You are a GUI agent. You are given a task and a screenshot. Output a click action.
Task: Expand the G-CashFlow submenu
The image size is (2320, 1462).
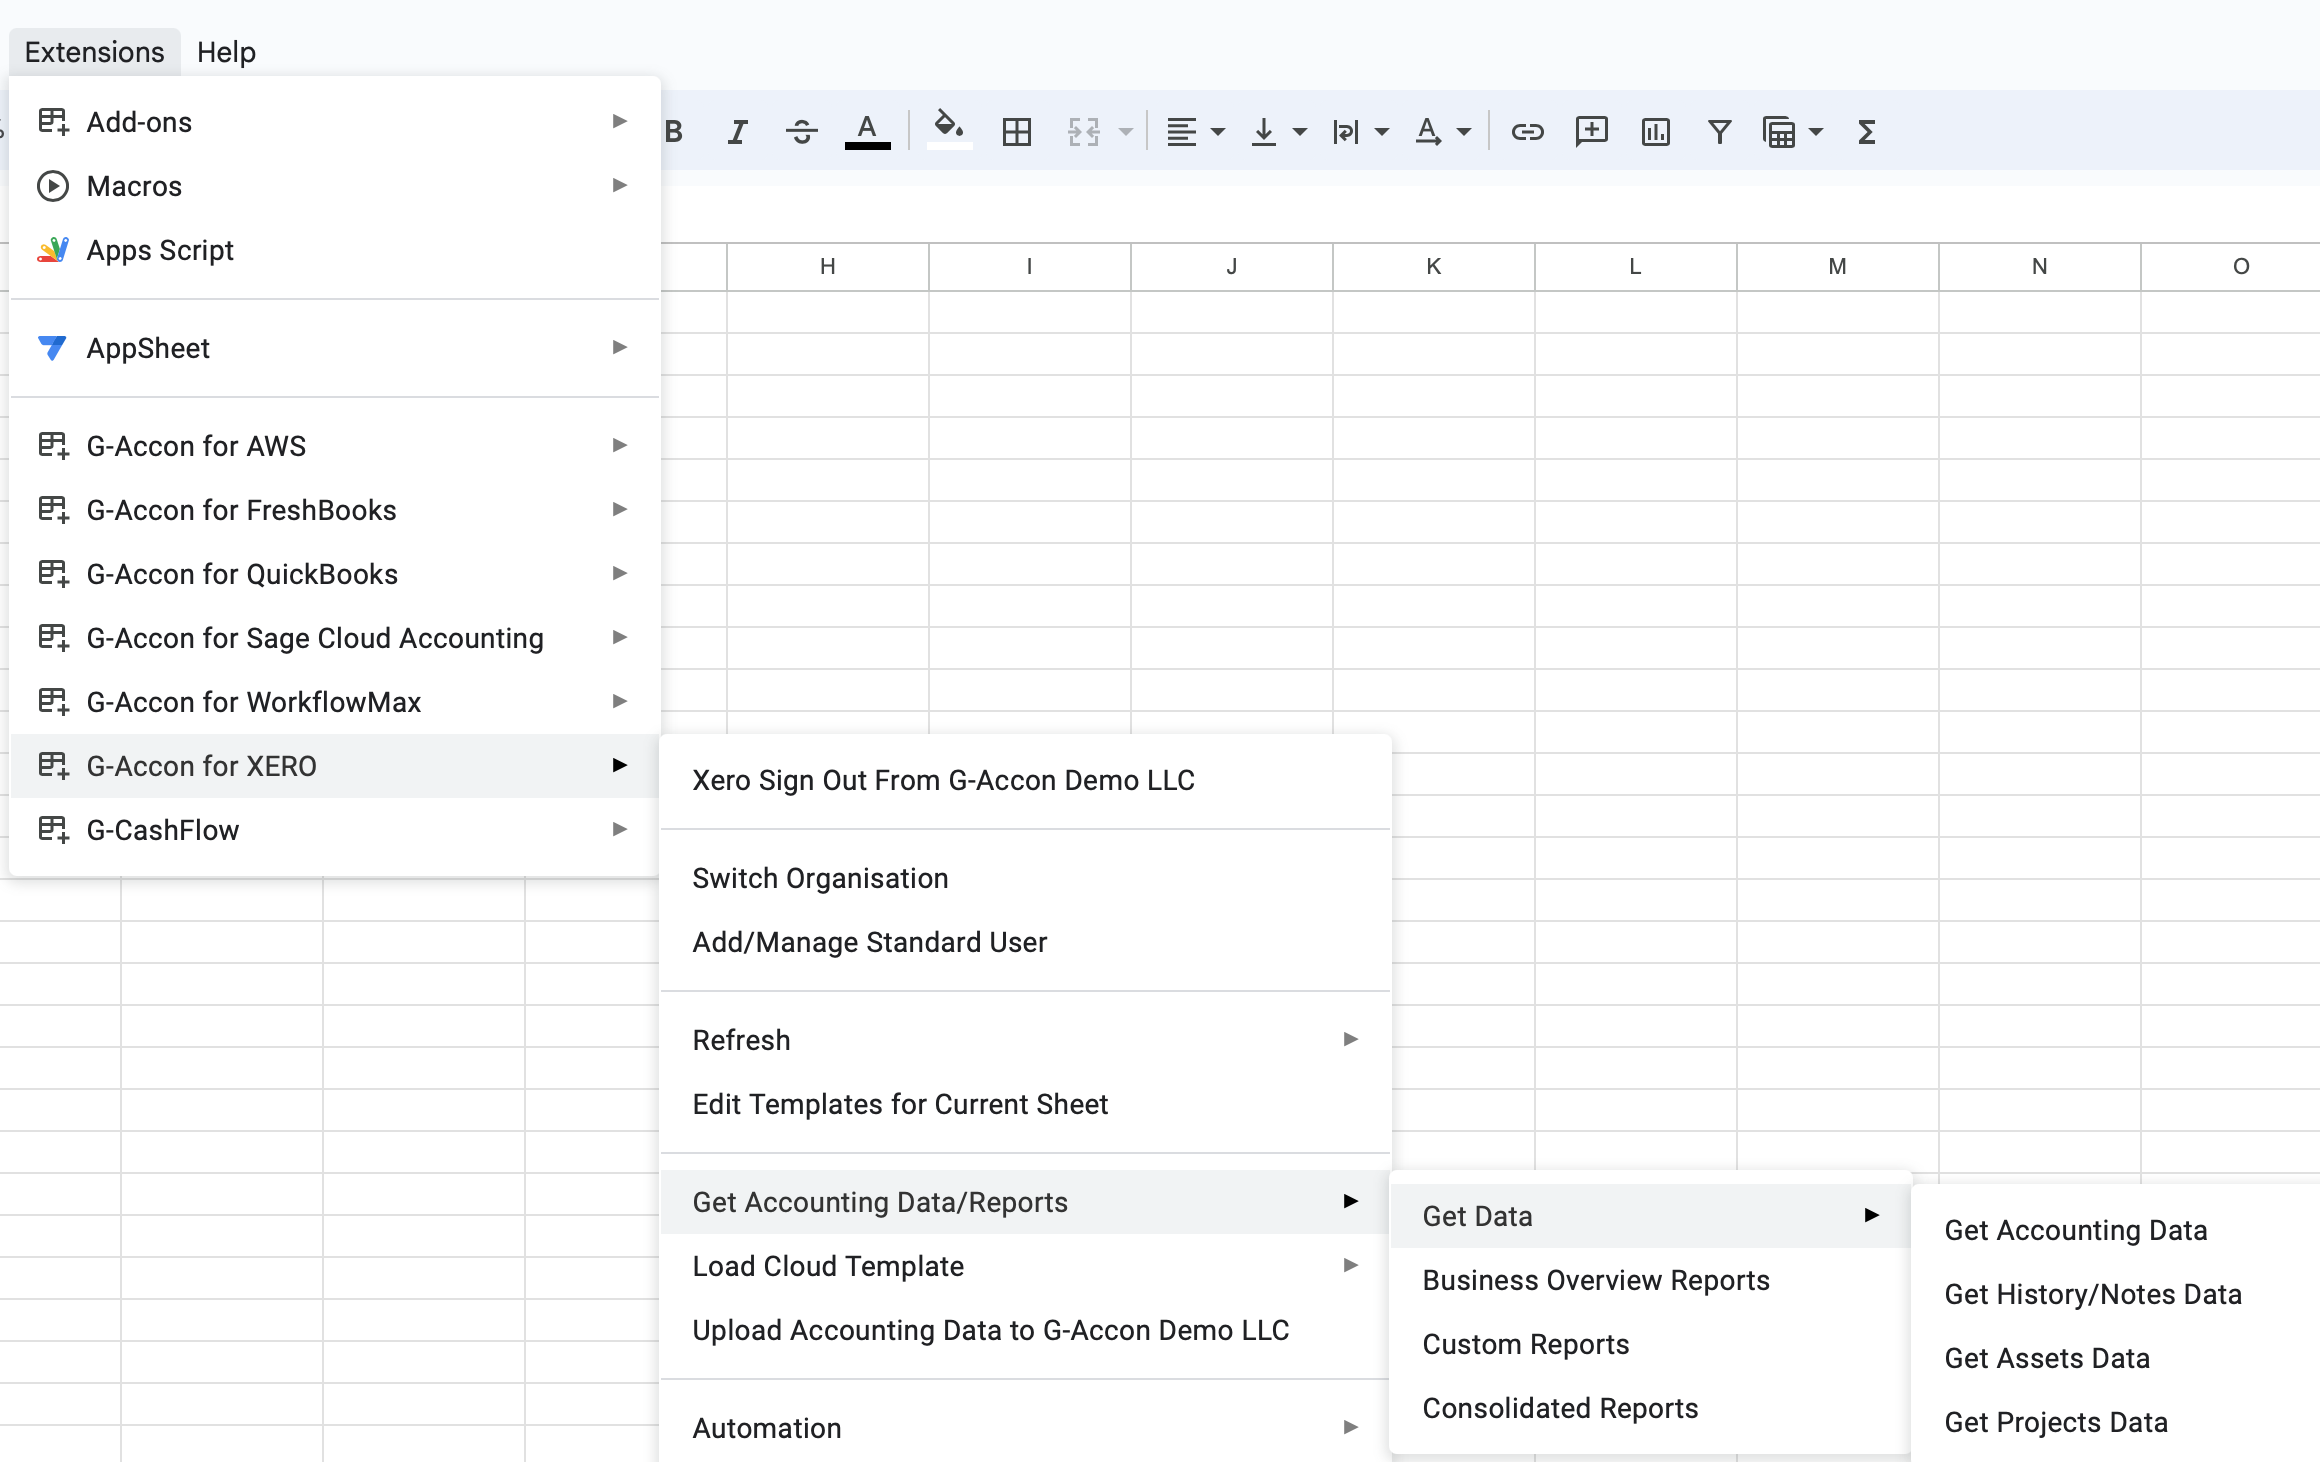[335, 830]
